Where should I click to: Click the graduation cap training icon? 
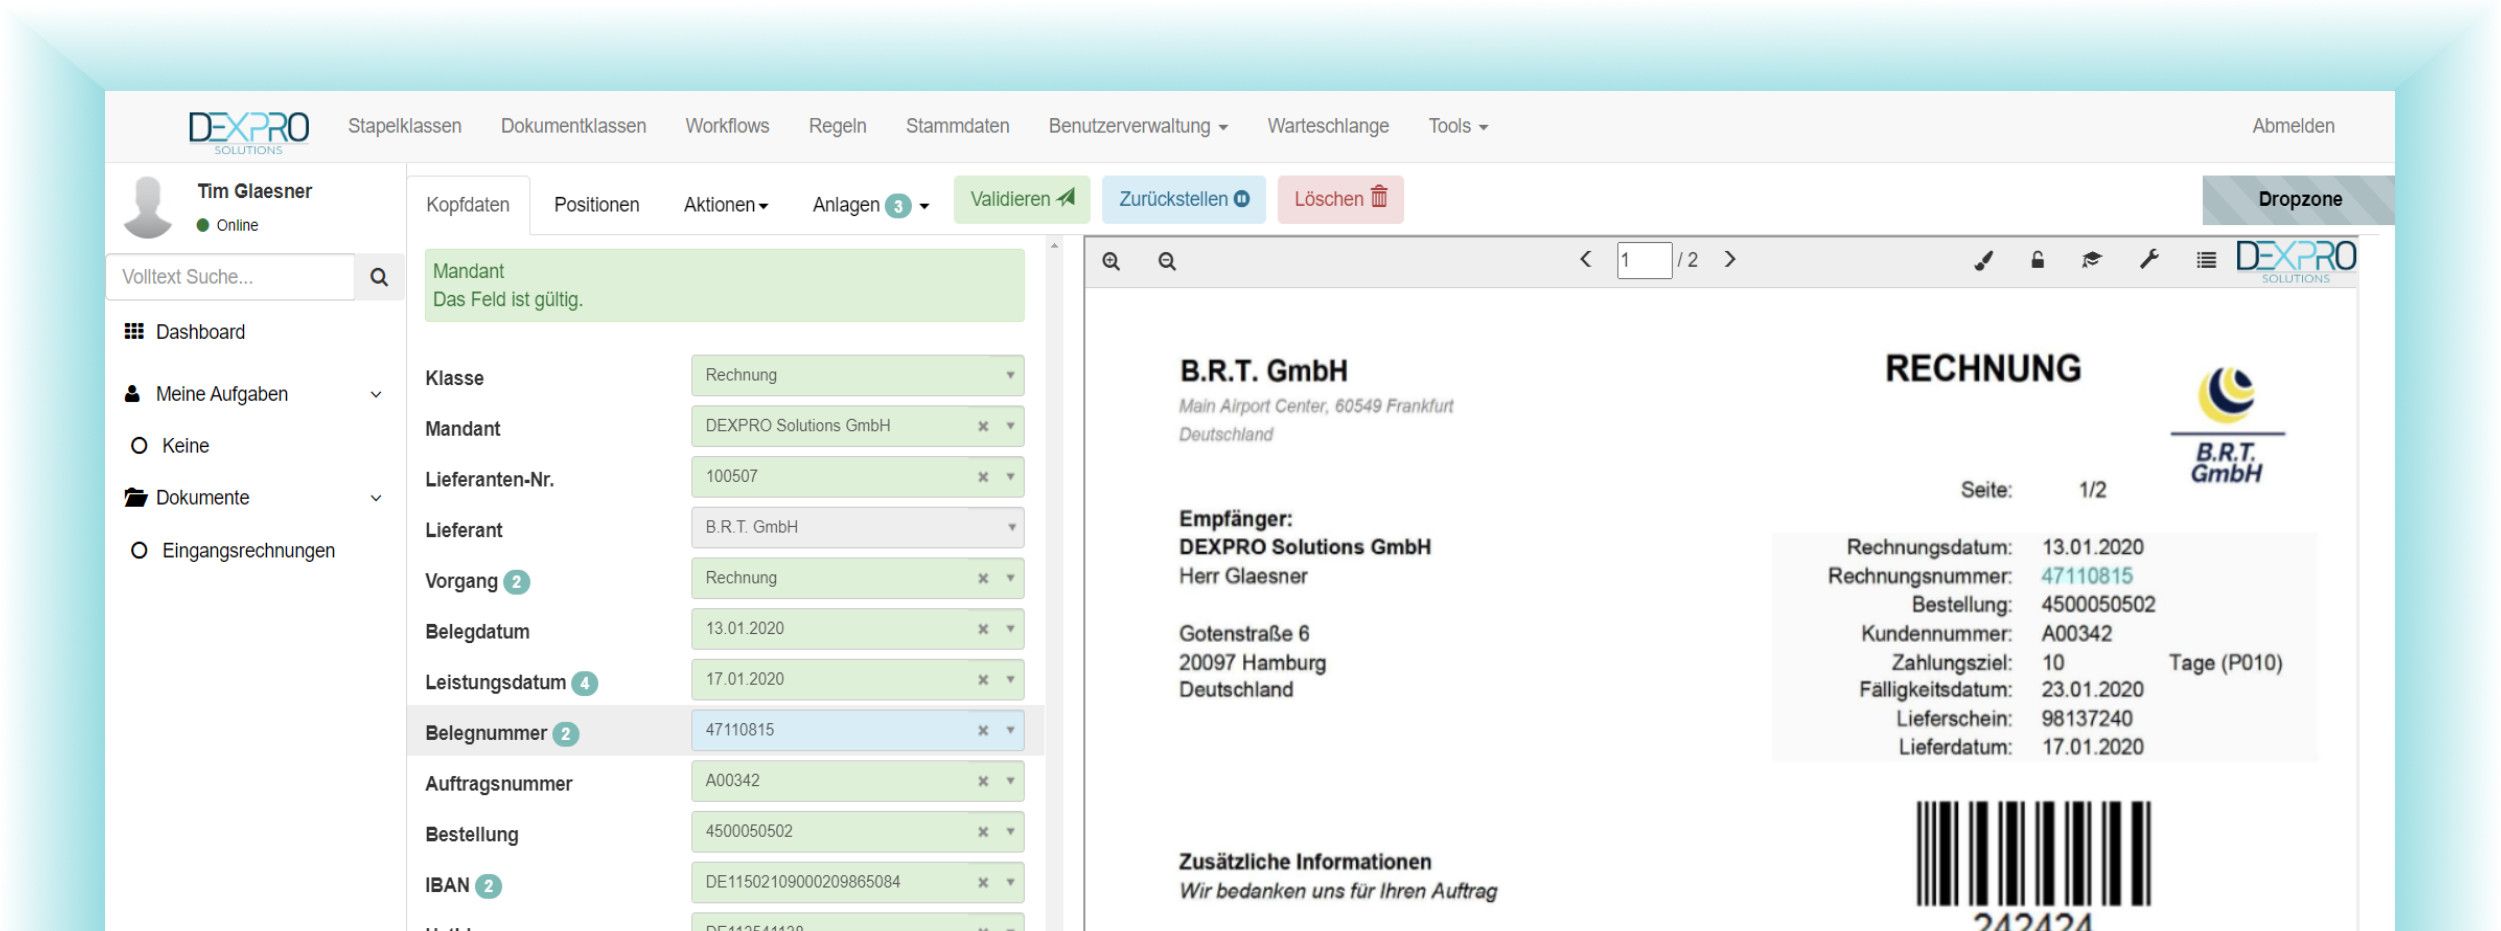point(2091,260)
